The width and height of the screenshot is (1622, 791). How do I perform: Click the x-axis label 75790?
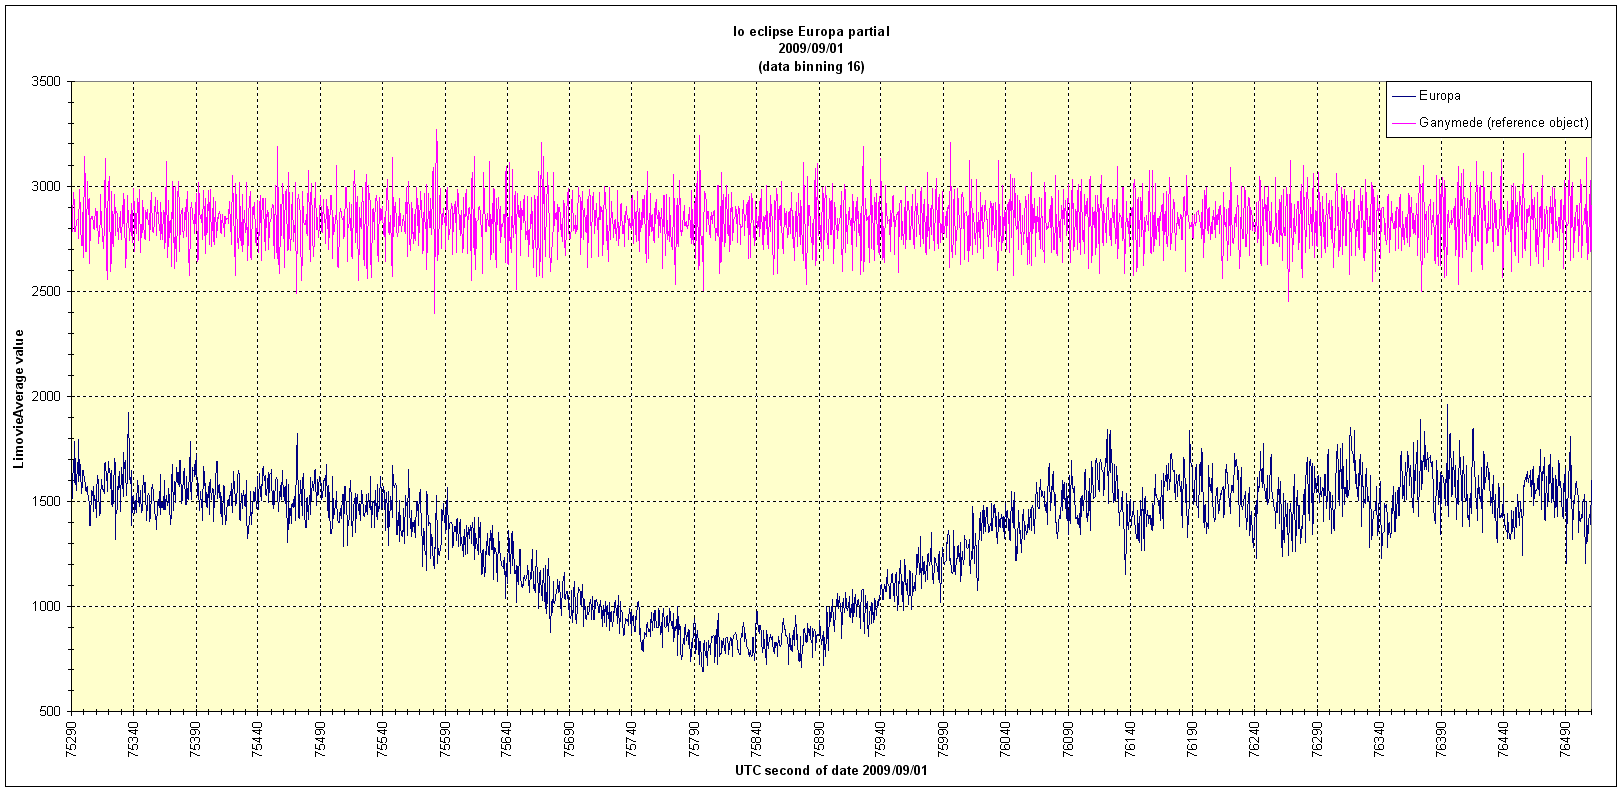tap(694, 738)
